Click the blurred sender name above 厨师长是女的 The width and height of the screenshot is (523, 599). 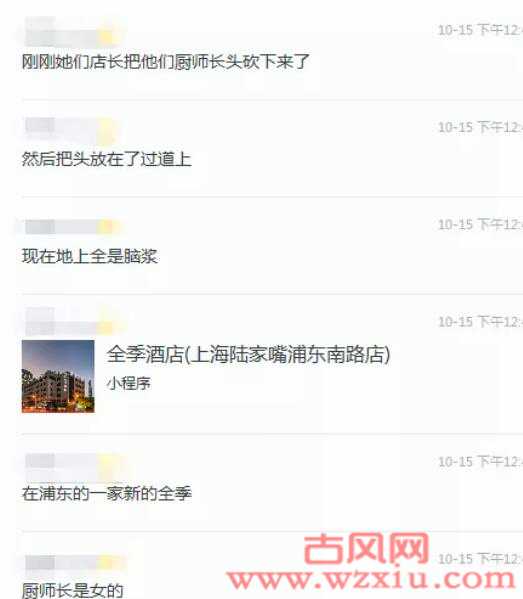[73, 563]
